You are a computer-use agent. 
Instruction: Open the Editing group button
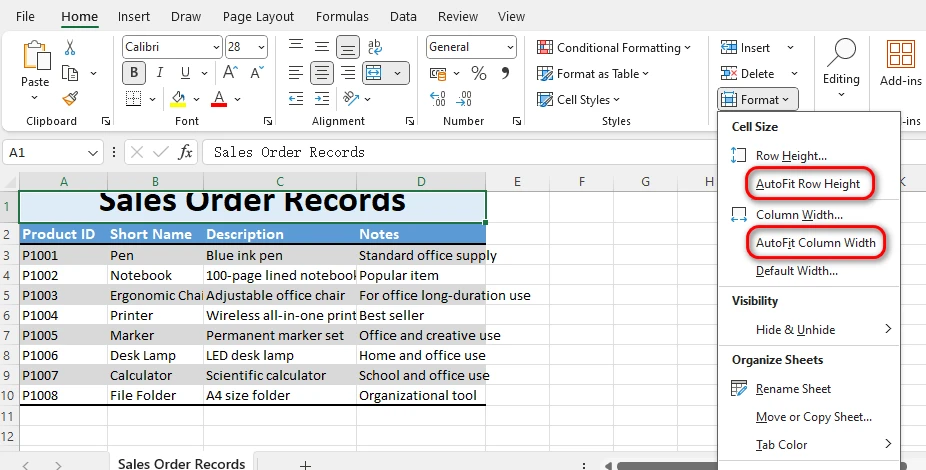click(841, 68)
